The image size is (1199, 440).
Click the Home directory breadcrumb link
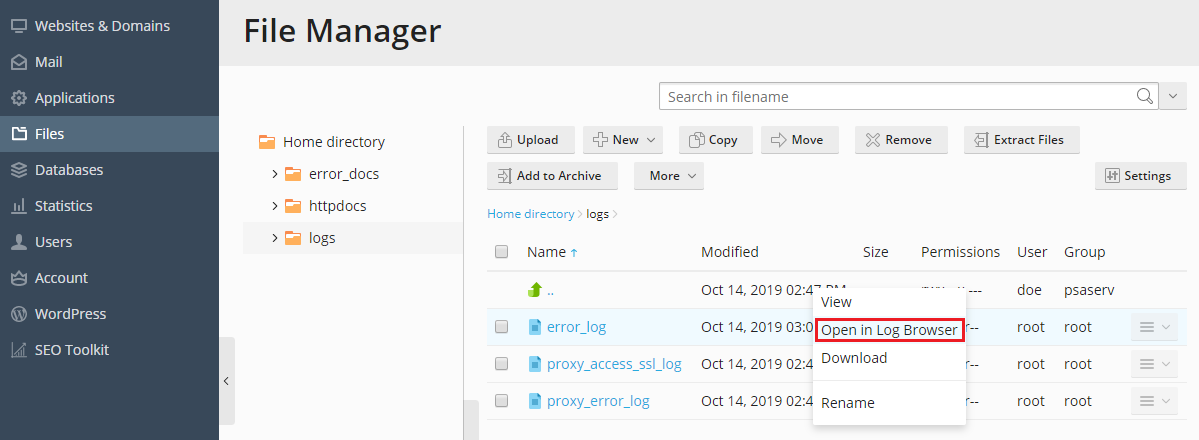530,214
